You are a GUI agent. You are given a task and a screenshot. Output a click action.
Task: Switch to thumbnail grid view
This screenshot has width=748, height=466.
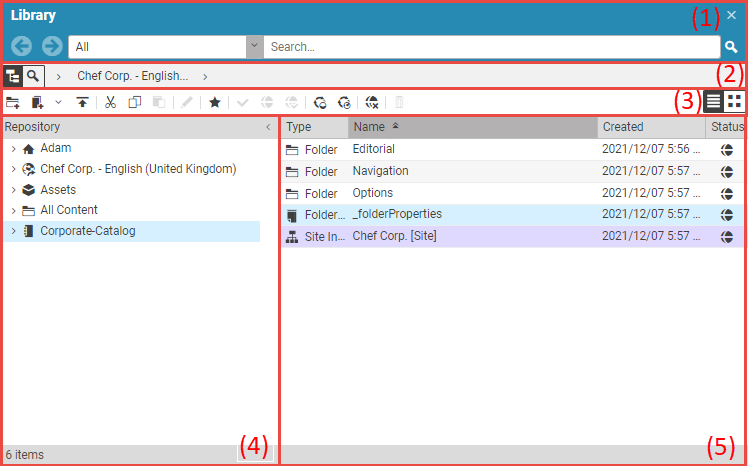(x=735, y=101)
